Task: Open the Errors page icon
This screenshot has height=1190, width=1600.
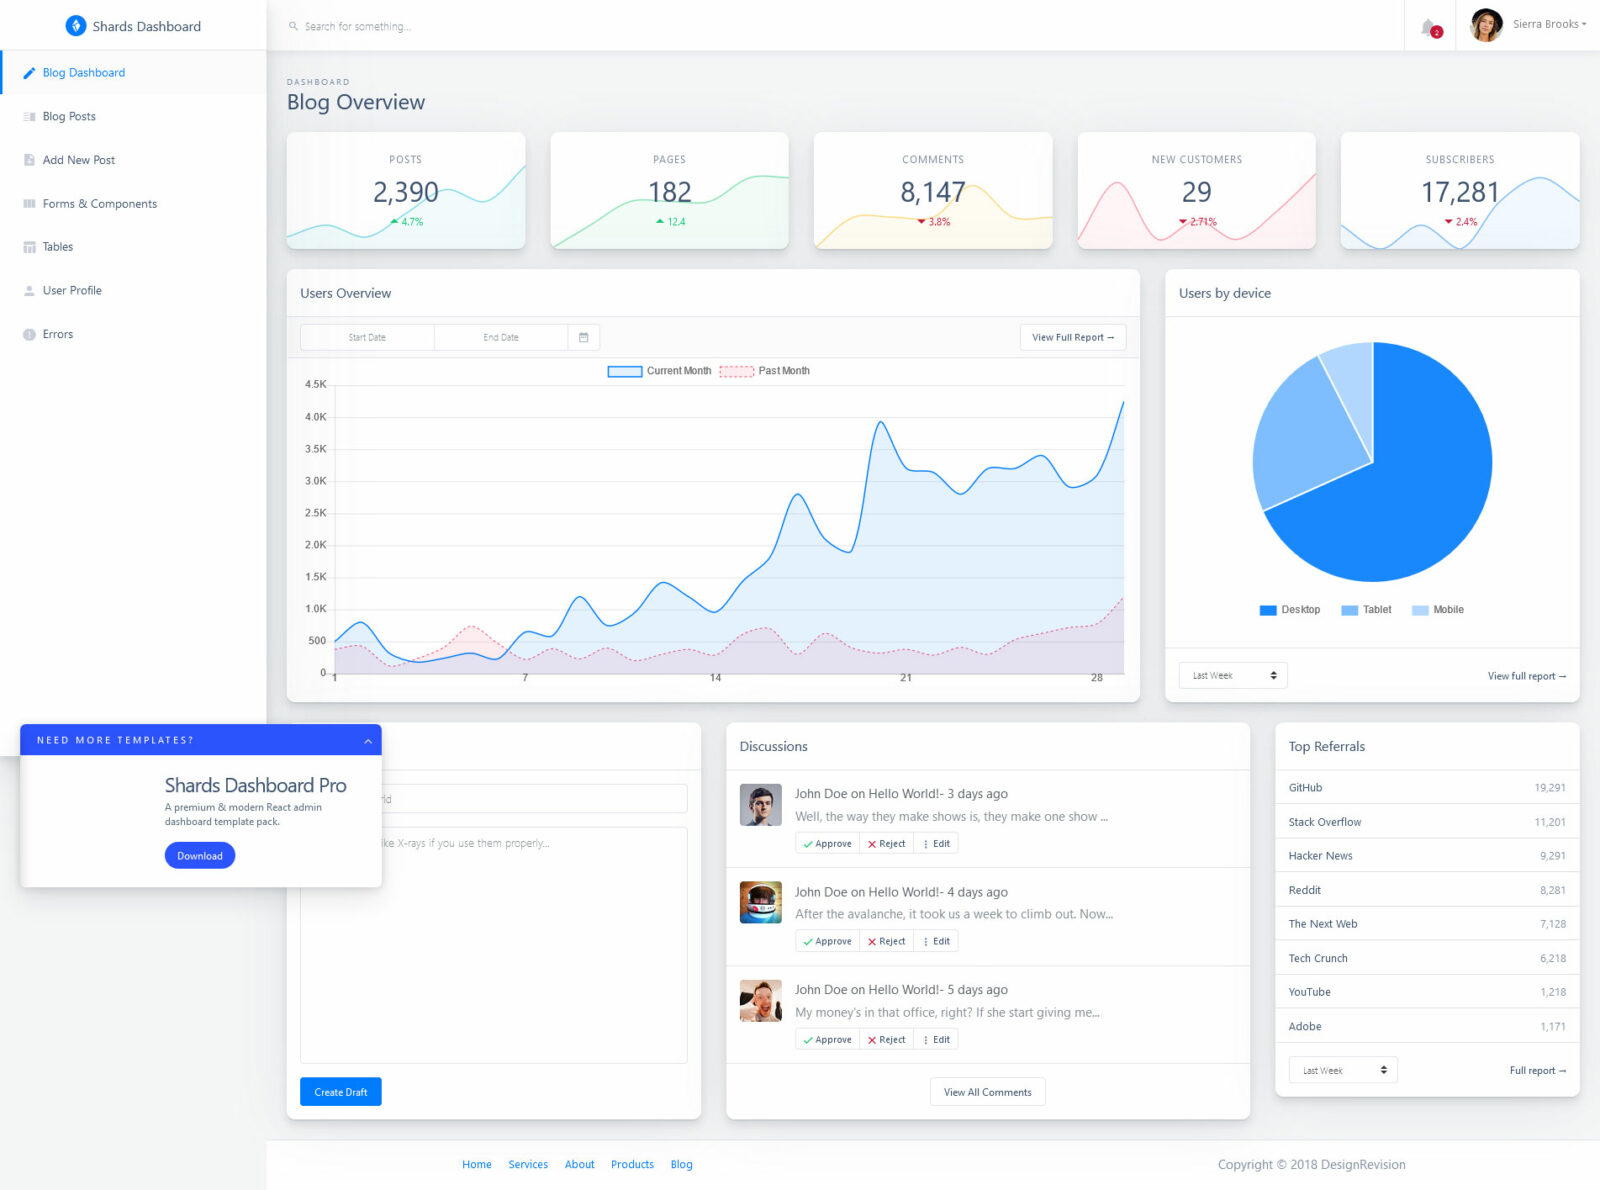Action: (27, 334)
